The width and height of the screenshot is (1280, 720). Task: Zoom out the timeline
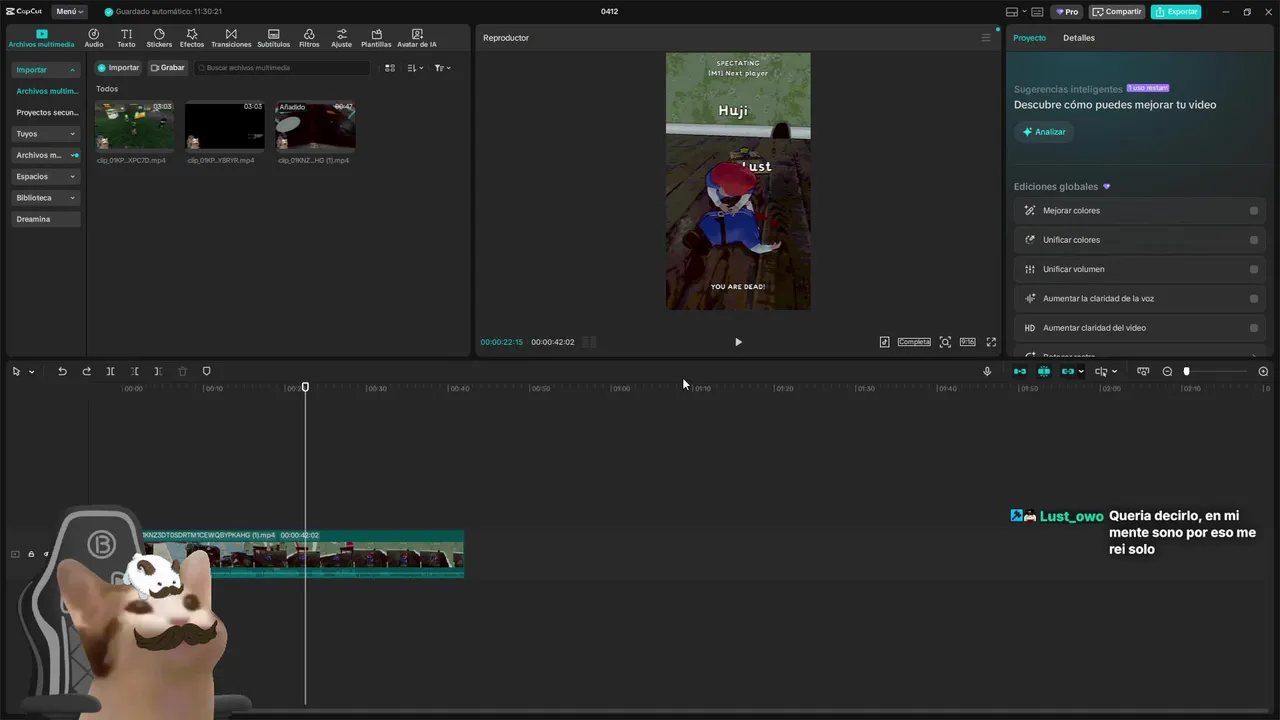(1167, 371)
